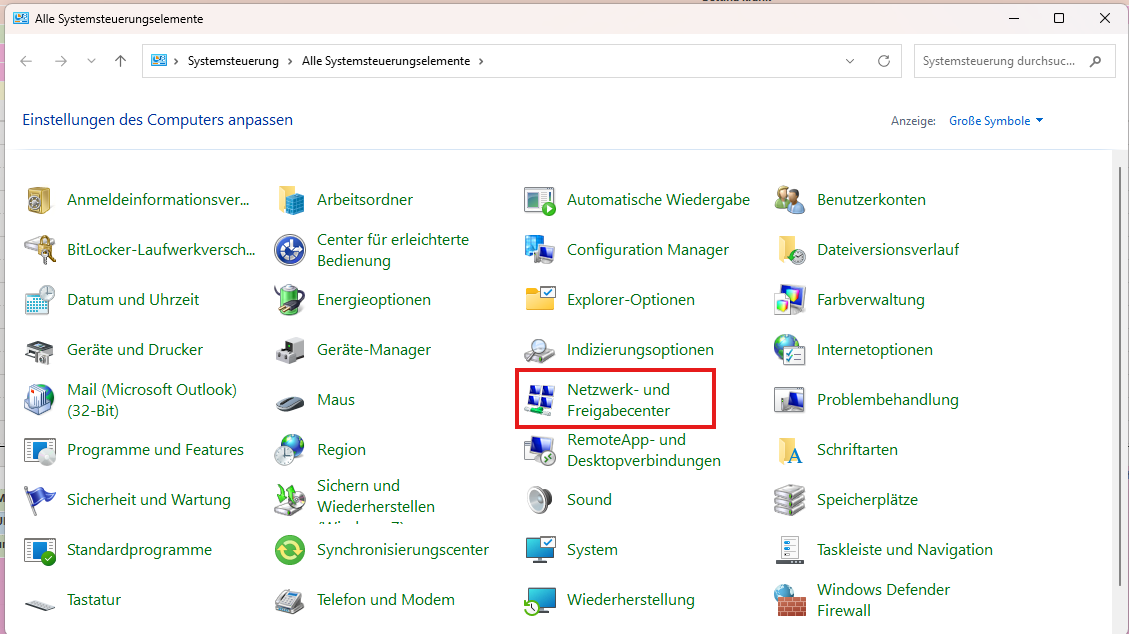Open the BitLocker-Laufwerkverschlüsselung icon
1129x634 pixels.
(40, 250)
